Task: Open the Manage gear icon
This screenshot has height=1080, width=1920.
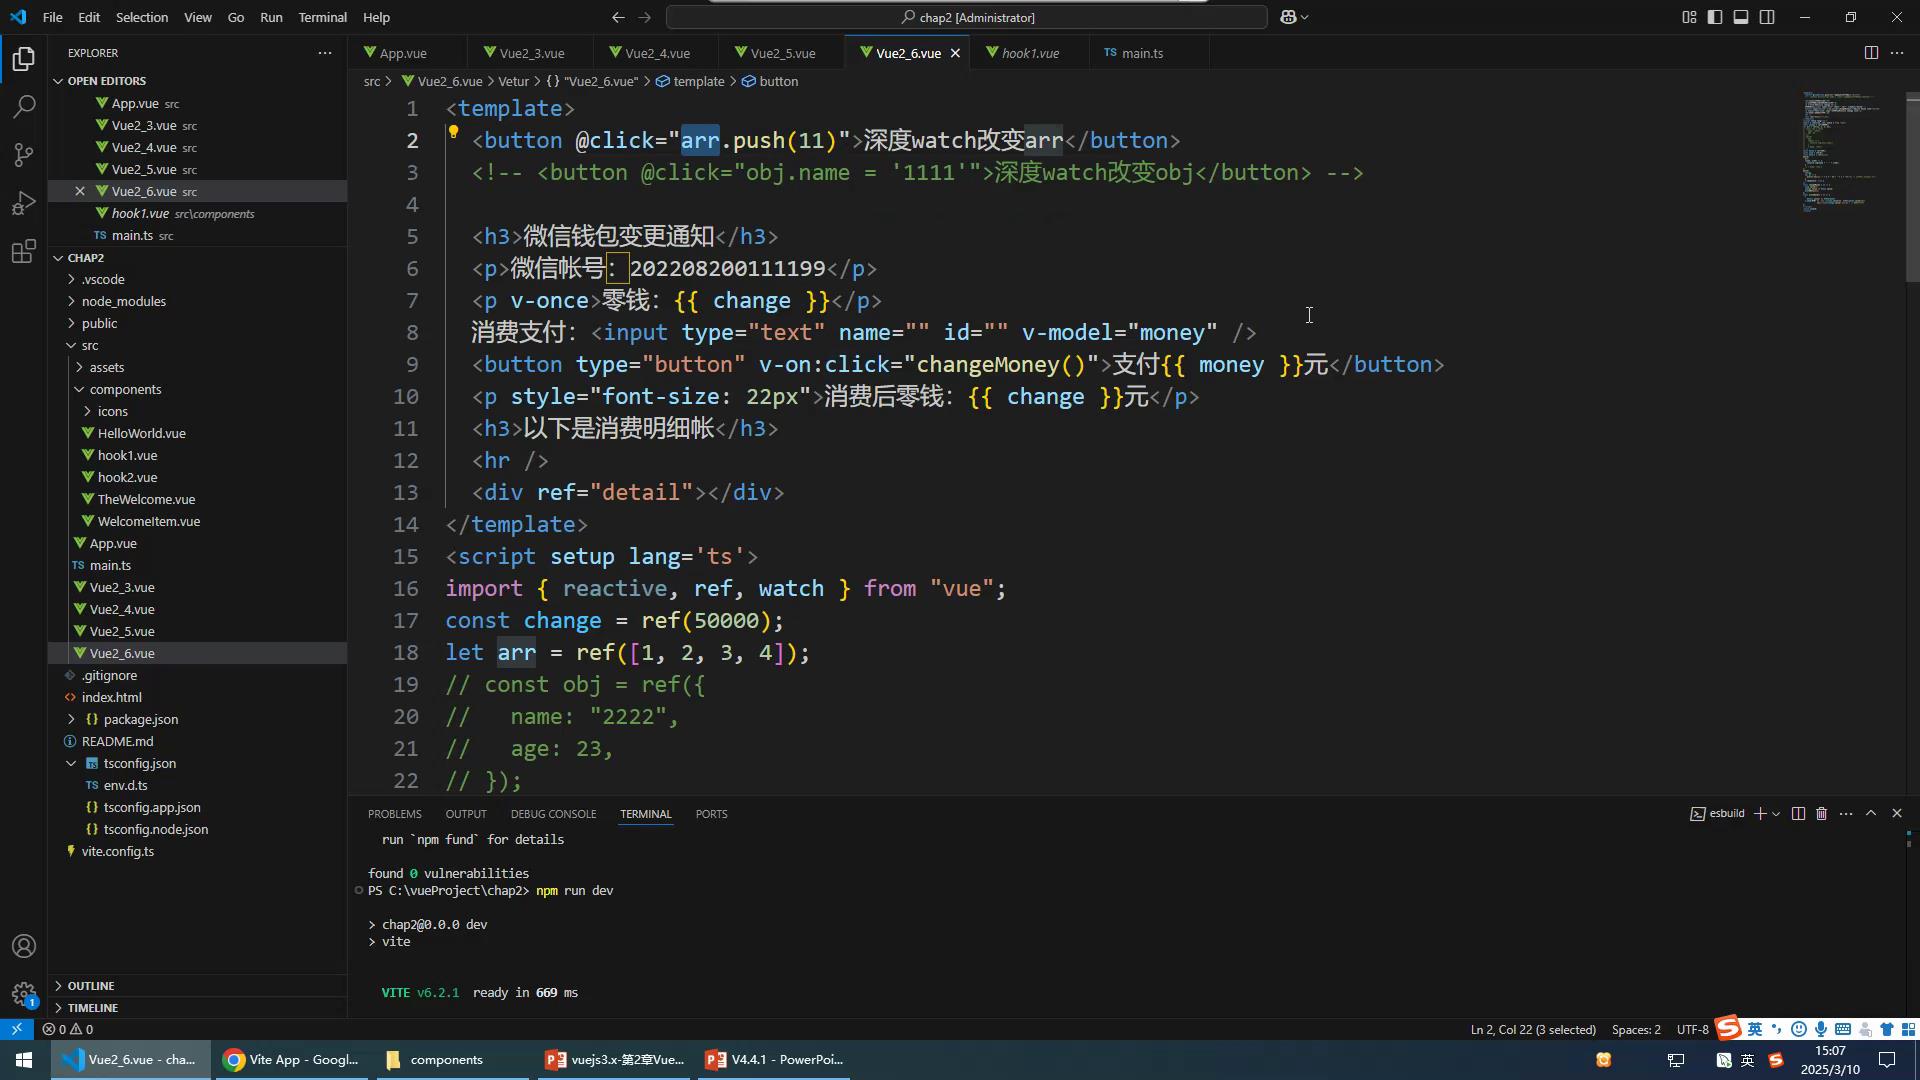Action: 24,994
